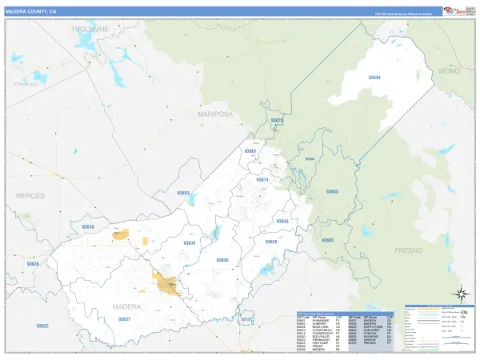Click ZIP code label 93602

[328, 240]
